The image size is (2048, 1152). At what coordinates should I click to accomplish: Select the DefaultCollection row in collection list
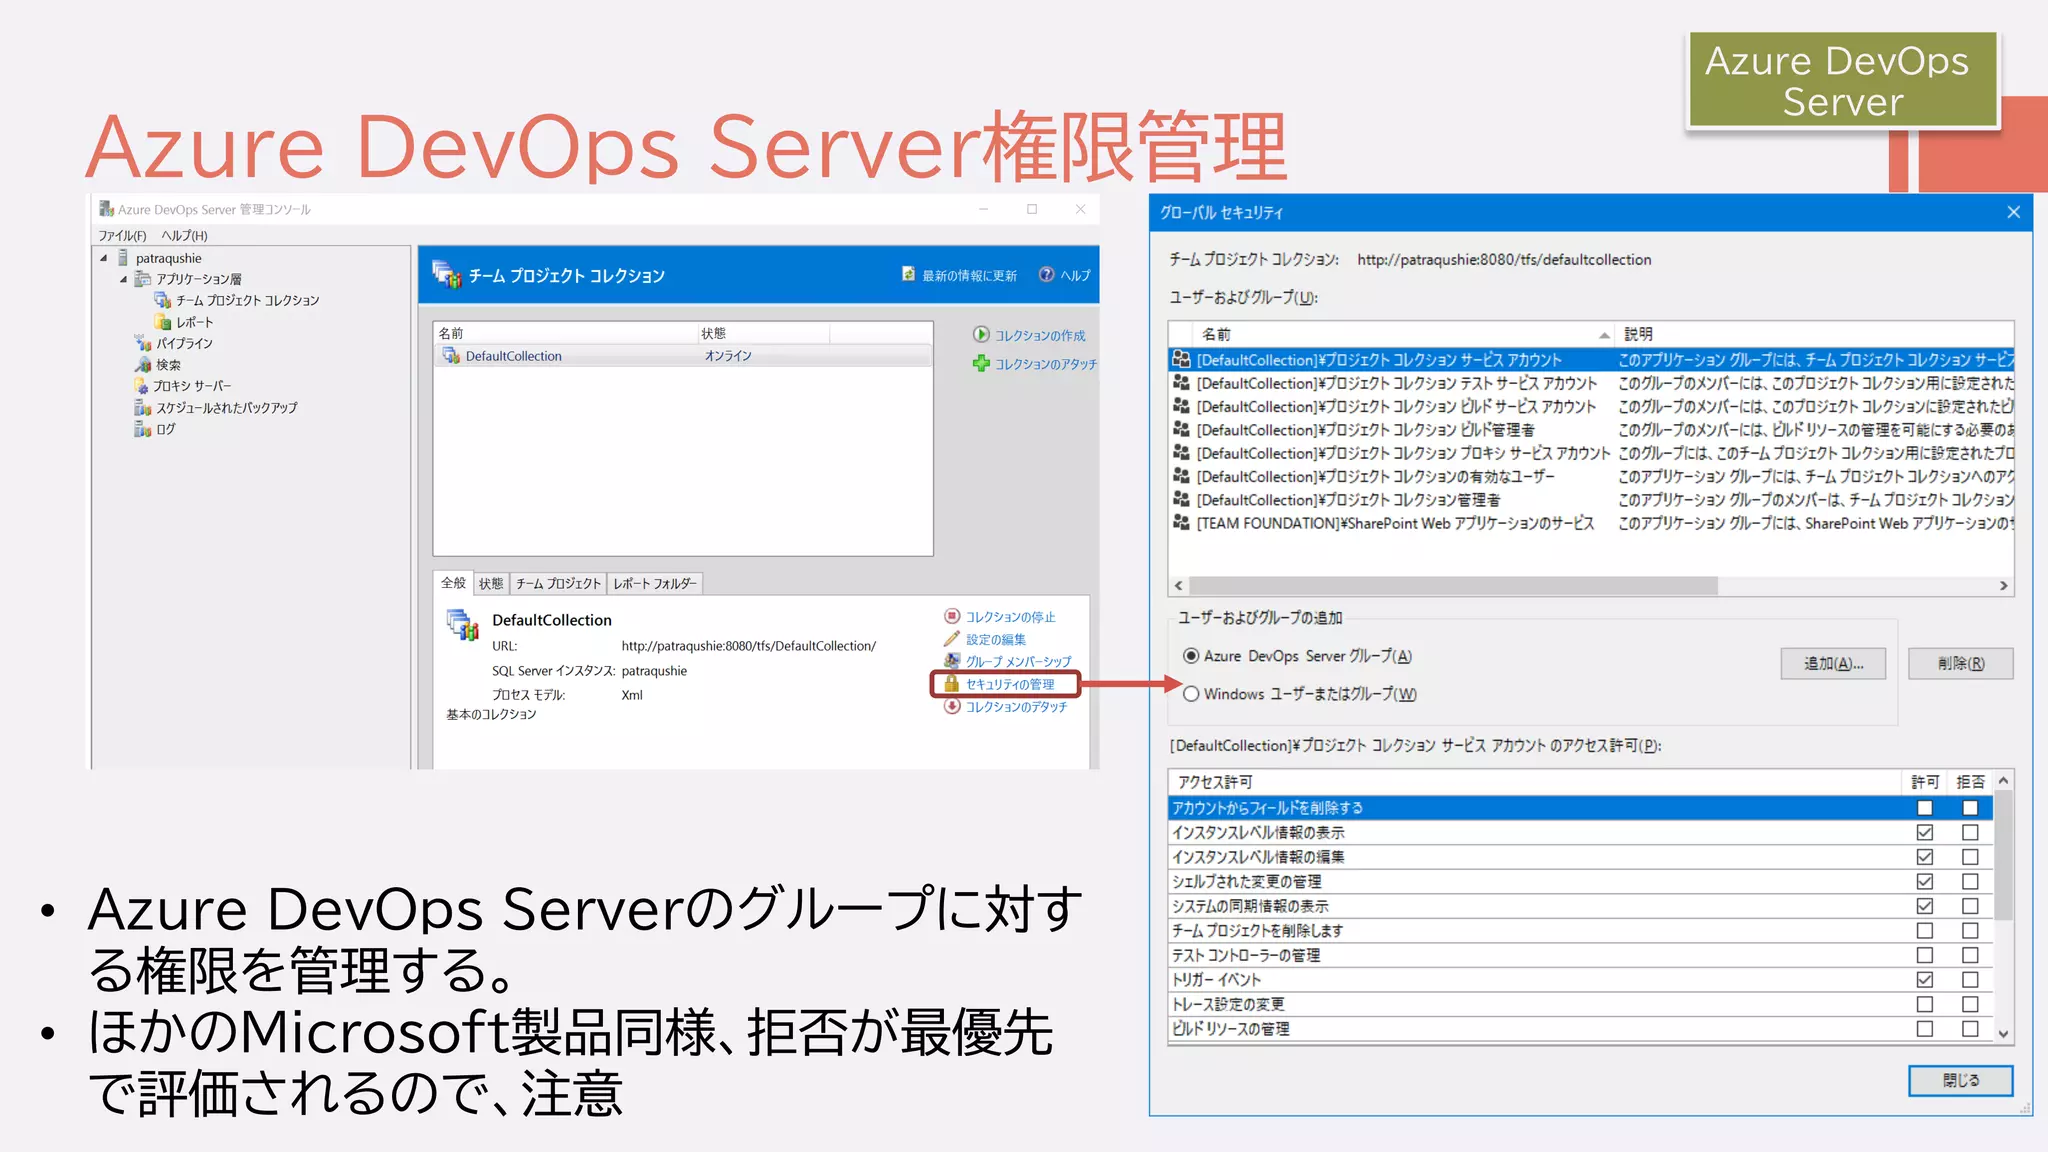[x=683, y=356]
